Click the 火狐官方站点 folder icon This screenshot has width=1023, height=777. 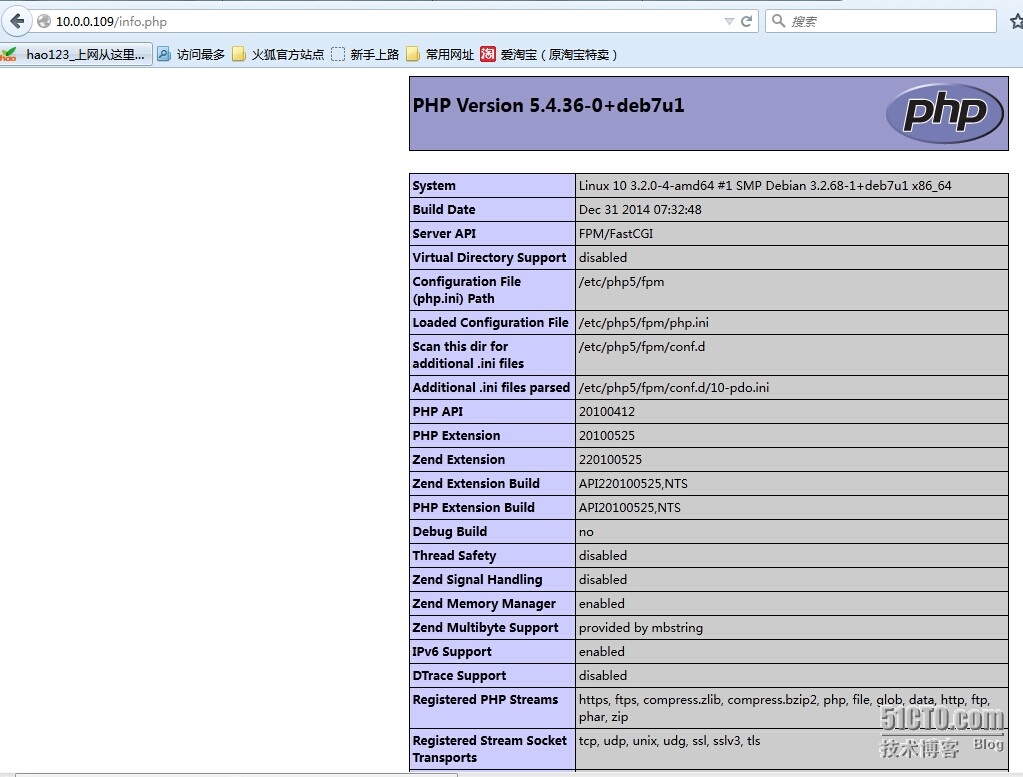[x=239, y=54]
